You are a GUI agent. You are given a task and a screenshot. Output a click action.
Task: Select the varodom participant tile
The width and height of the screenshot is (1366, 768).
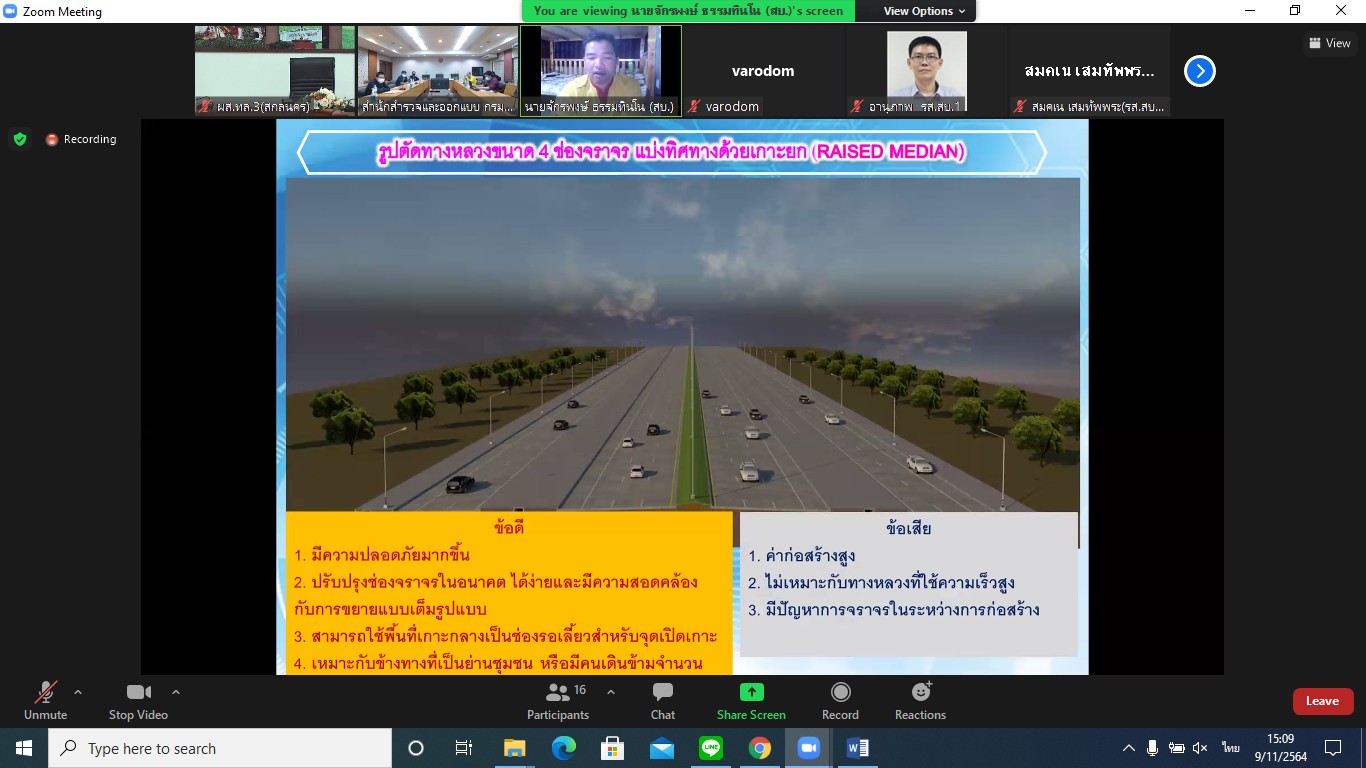click(763, 71)
